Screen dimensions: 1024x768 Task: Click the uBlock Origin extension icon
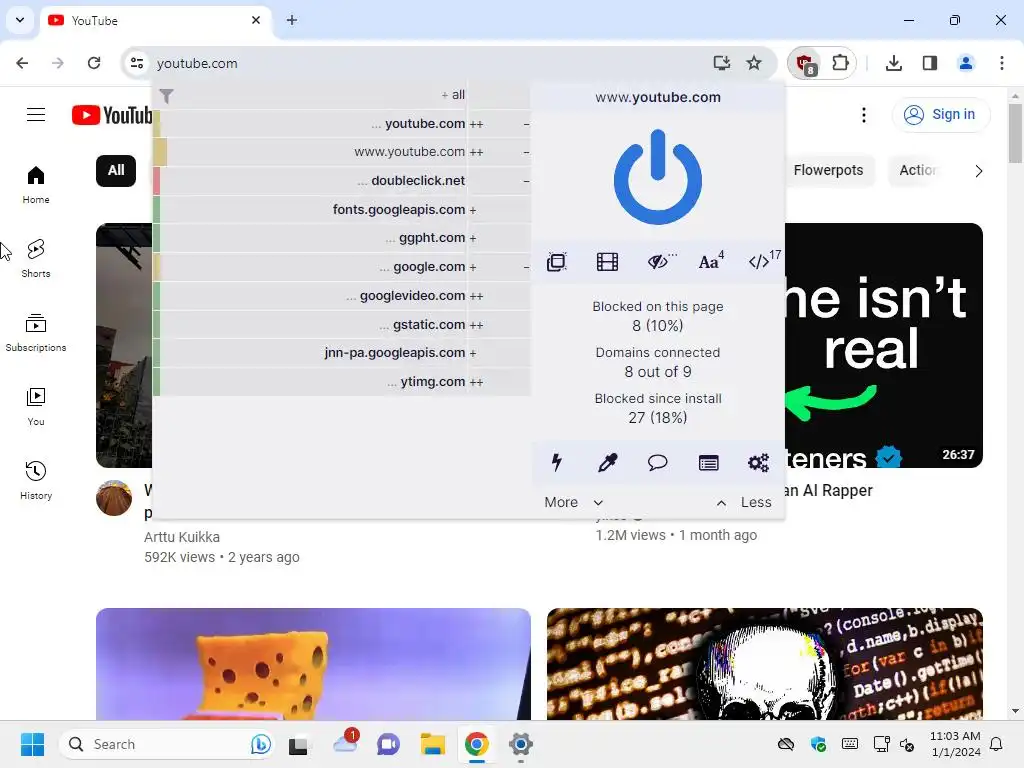pos(805,63)
